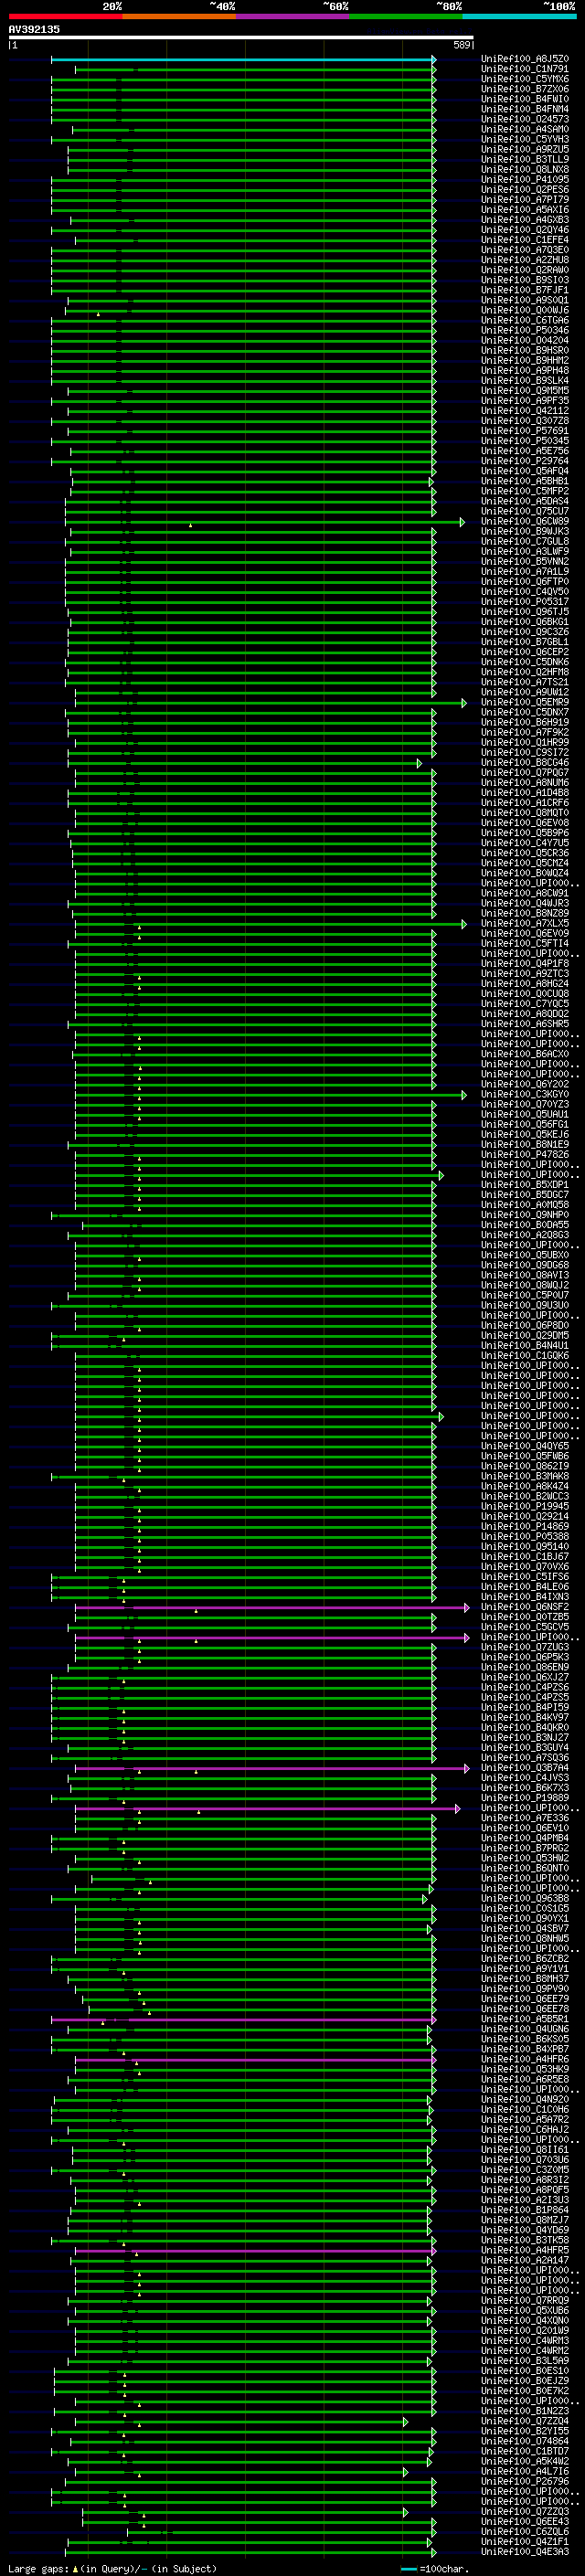Select hit label UniRef100_C0S1G5
The height and width of the screenshot is (2576, 585).
pyautogui.click(x=525, y=1908)
